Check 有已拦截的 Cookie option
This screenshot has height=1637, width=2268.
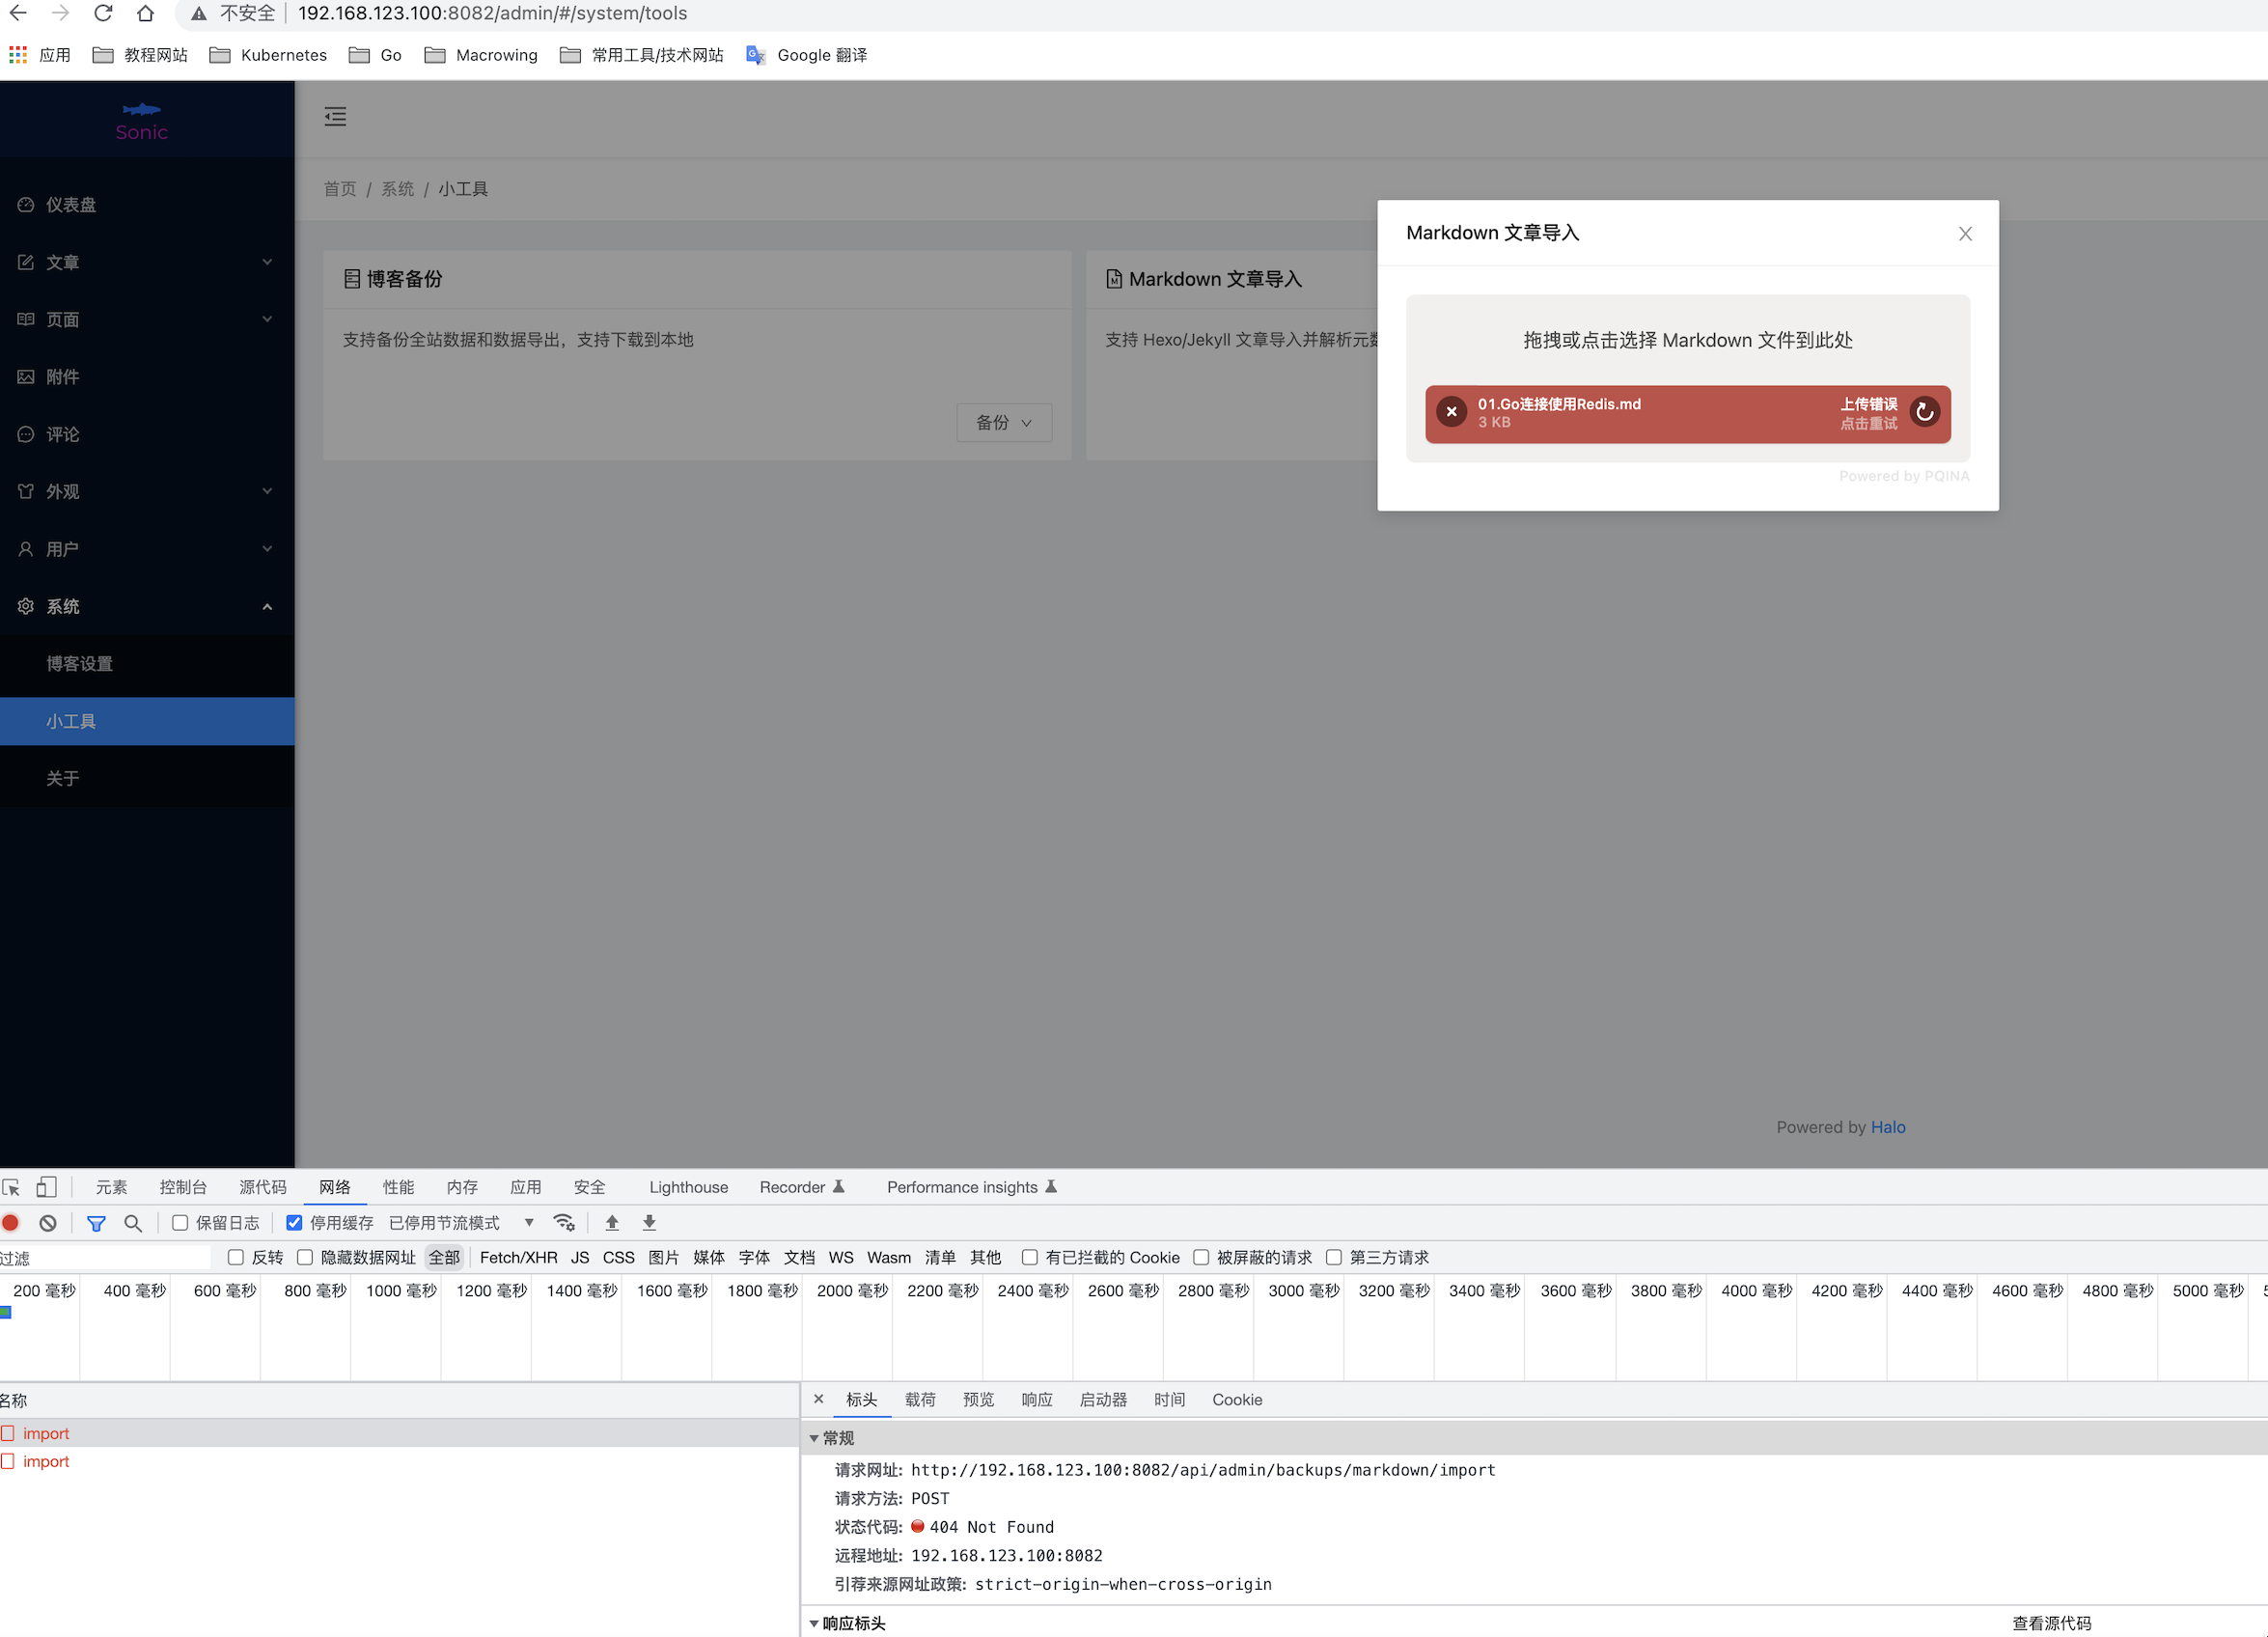click(x=1029, y=1257)
